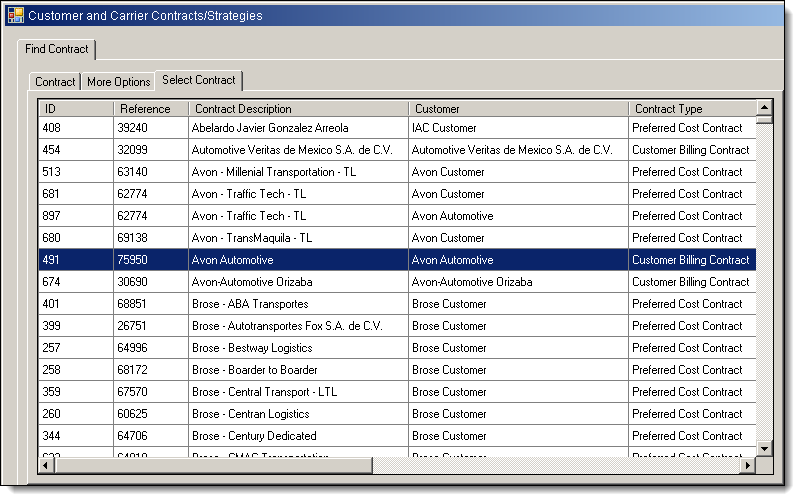Sort by the Customer column header
The width and height of the screenshot is (800, 501).
[518, 109]
